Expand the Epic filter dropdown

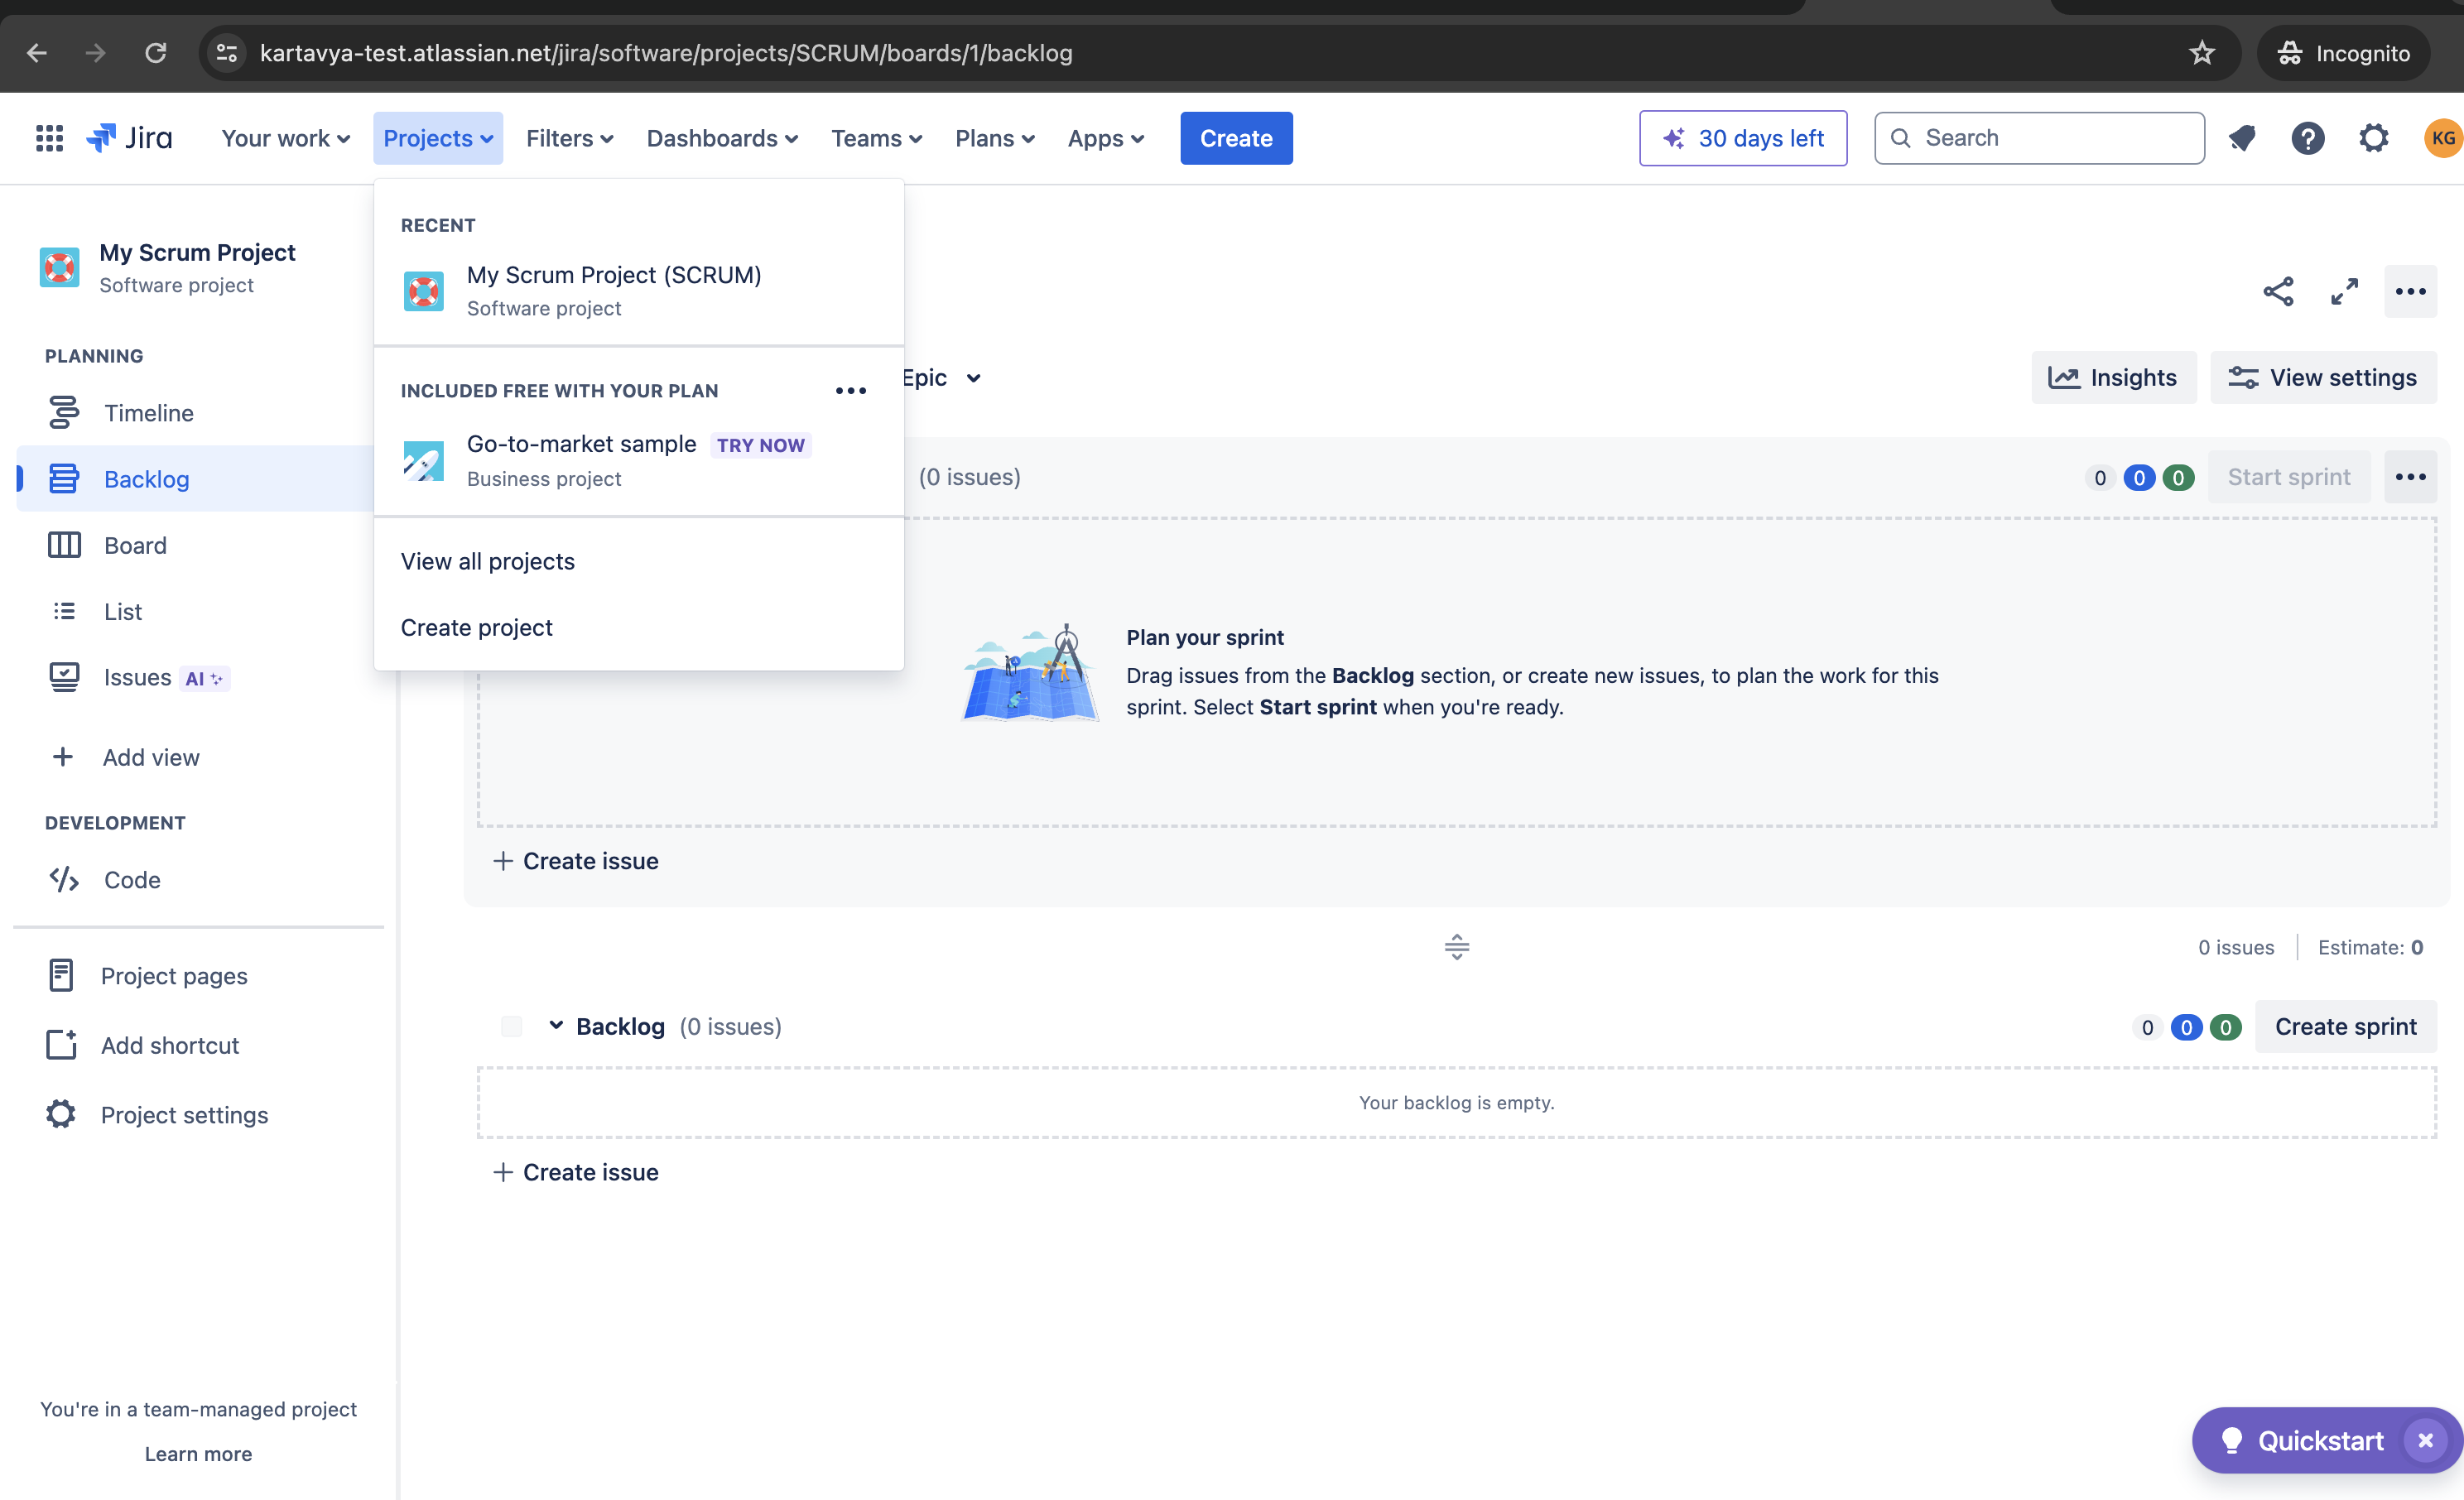click(x=940, y=377)
